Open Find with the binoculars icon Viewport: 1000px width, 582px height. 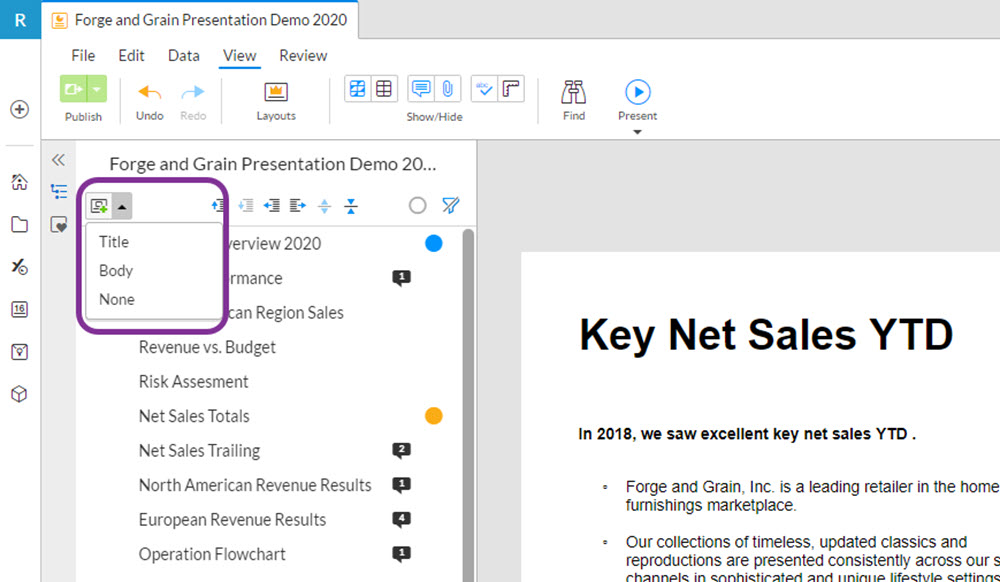[x=574, y=92]
